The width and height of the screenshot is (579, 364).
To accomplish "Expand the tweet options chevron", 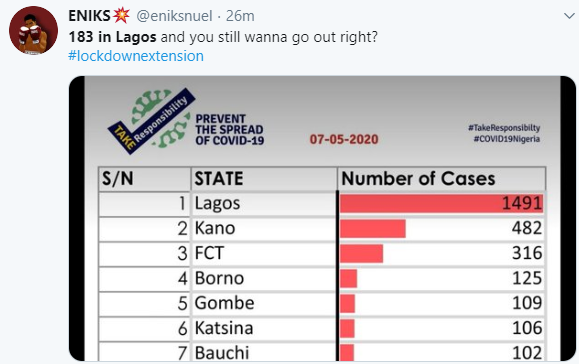I will 569,16.
